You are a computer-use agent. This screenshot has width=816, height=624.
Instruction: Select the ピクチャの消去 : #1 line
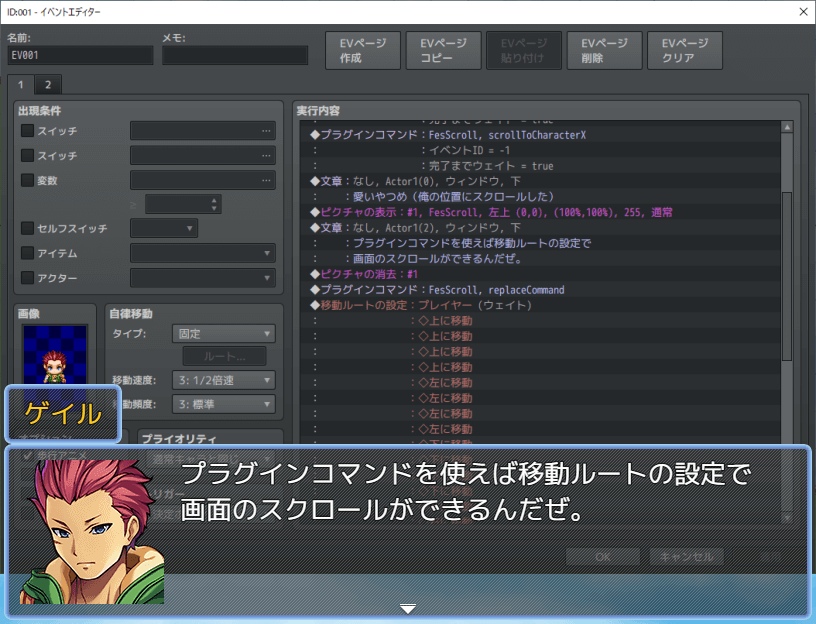click(x=540, y=274)
